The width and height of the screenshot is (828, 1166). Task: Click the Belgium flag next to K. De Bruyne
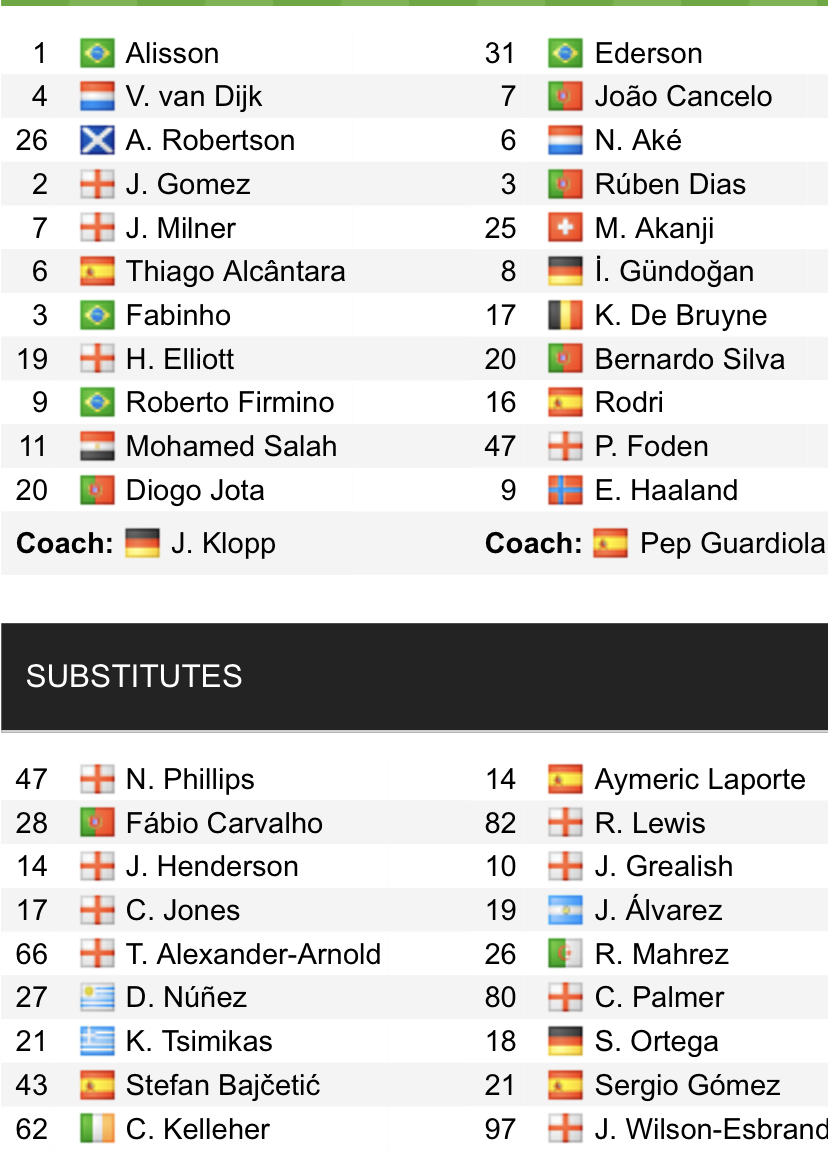pyautogui.click(x=565, y=315)
